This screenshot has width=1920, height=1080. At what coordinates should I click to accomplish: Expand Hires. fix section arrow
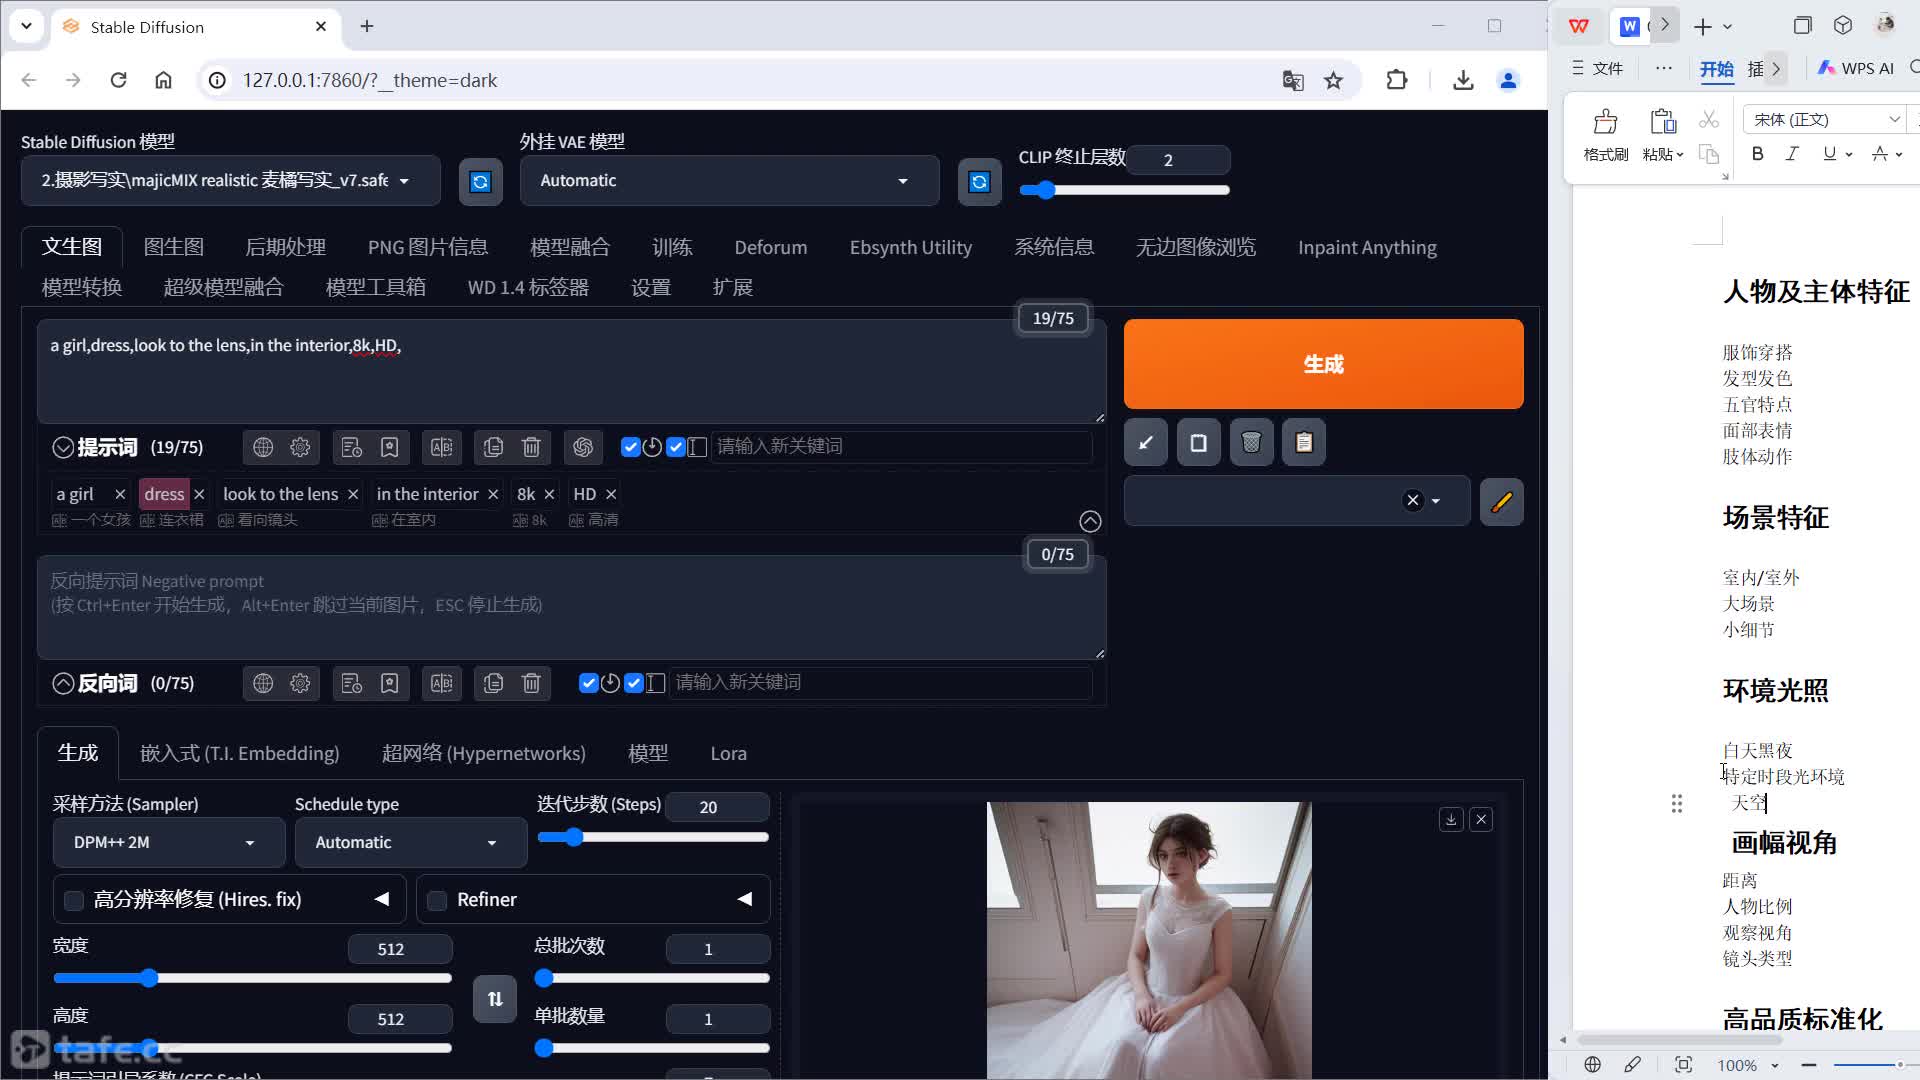[382, 899]
